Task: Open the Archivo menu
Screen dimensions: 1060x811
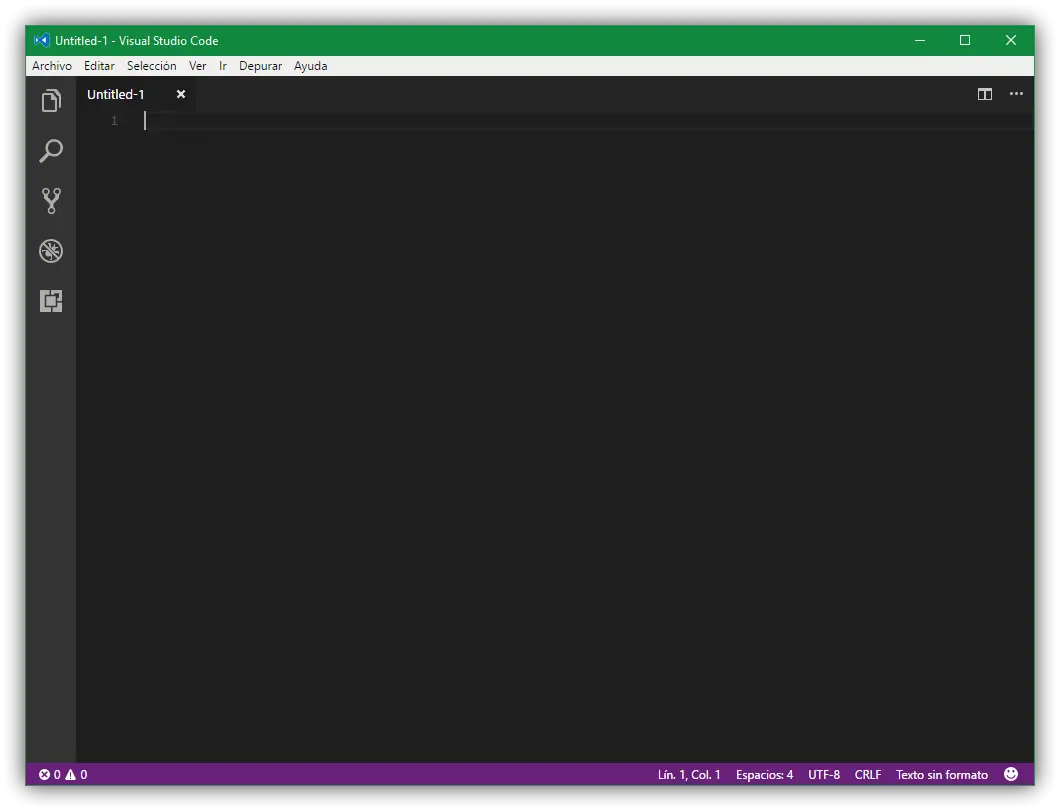Action: pyautogui.click(x=51, y=66)
